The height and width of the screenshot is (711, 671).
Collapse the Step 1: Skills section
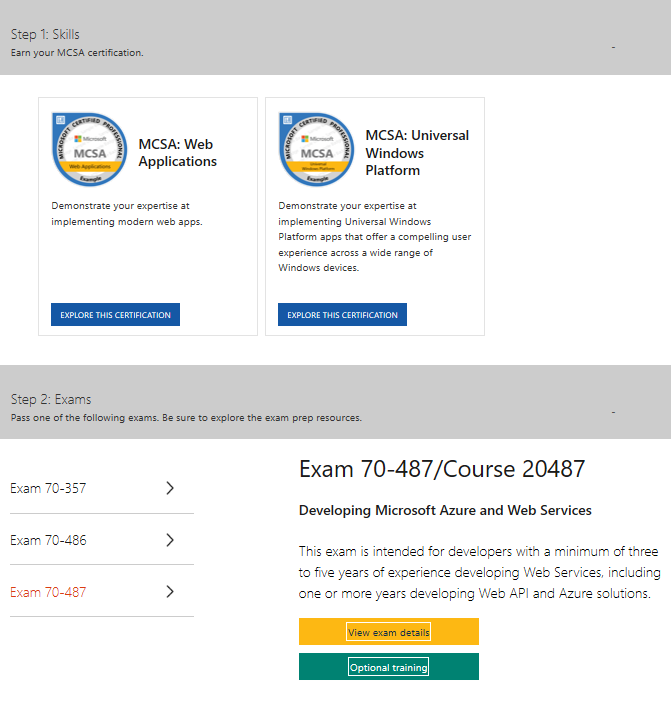coord(613,47)
